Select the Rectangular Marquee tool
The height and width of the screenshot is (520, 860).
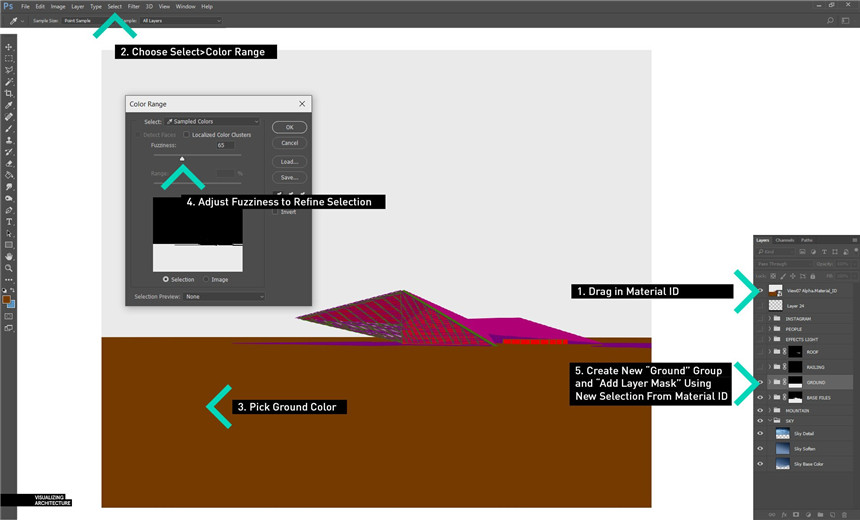click(9, 59)
